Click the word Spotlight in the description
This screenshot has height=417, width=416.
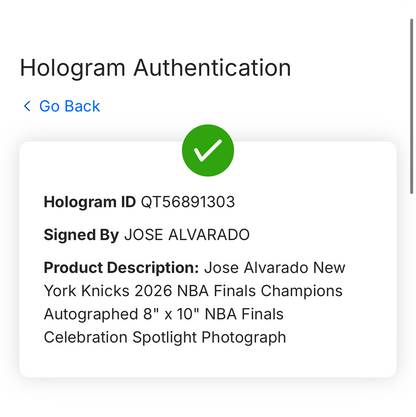click(165, 338)
